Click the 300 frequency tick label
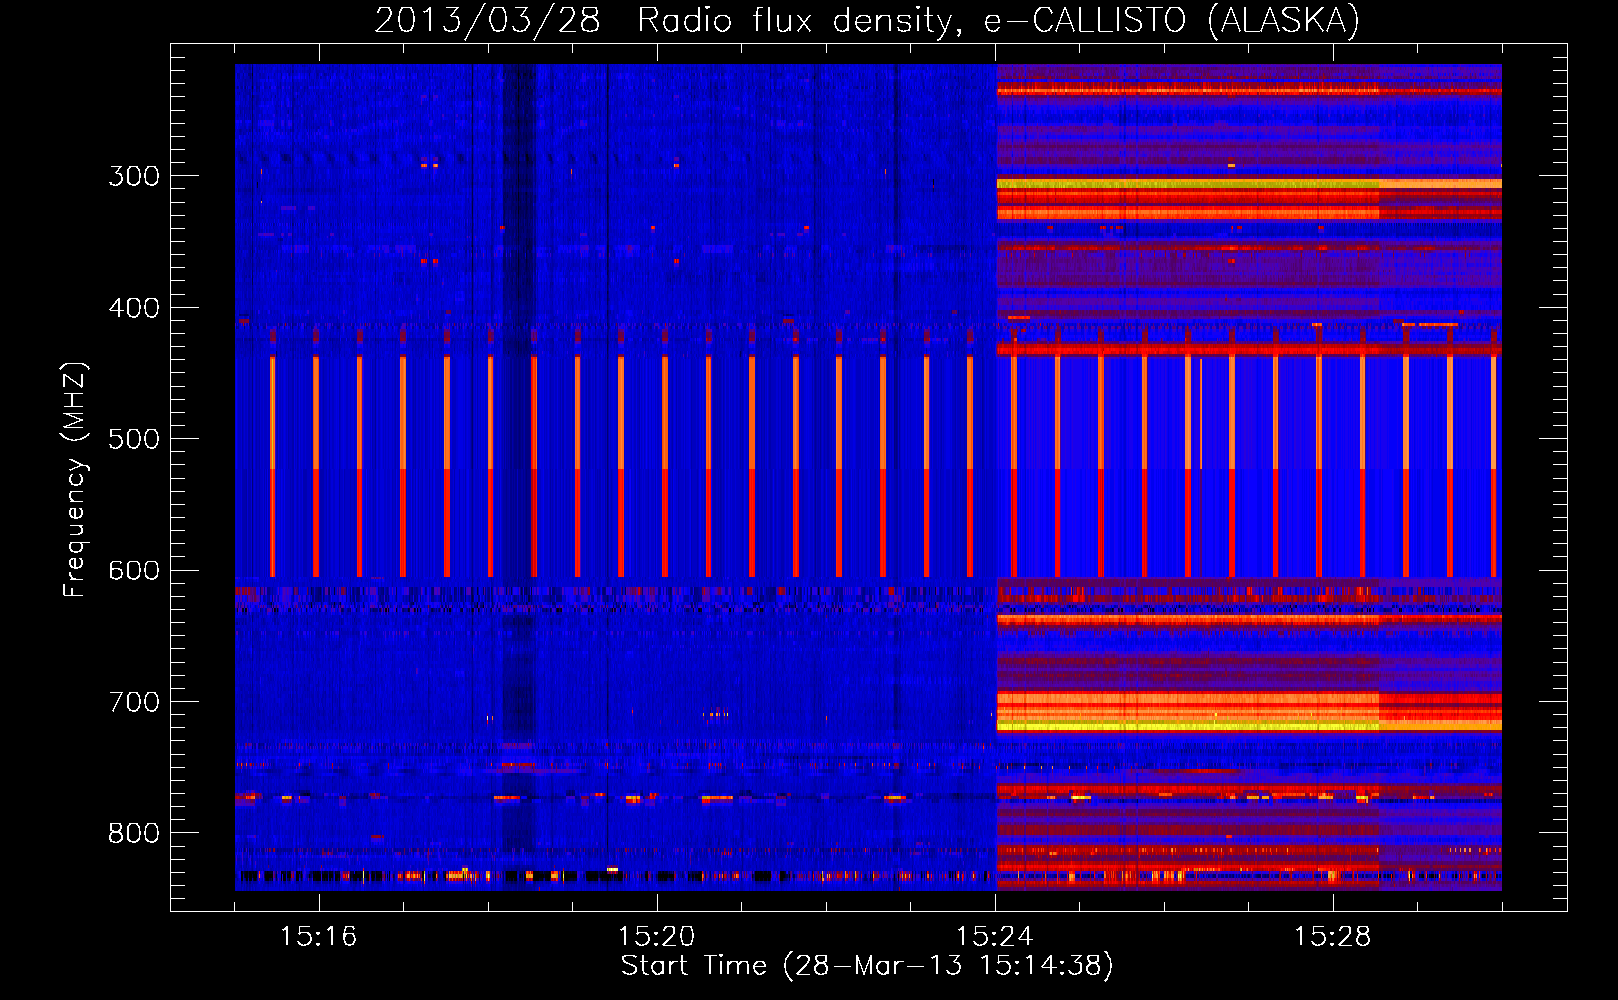 (x=134, y=176)
